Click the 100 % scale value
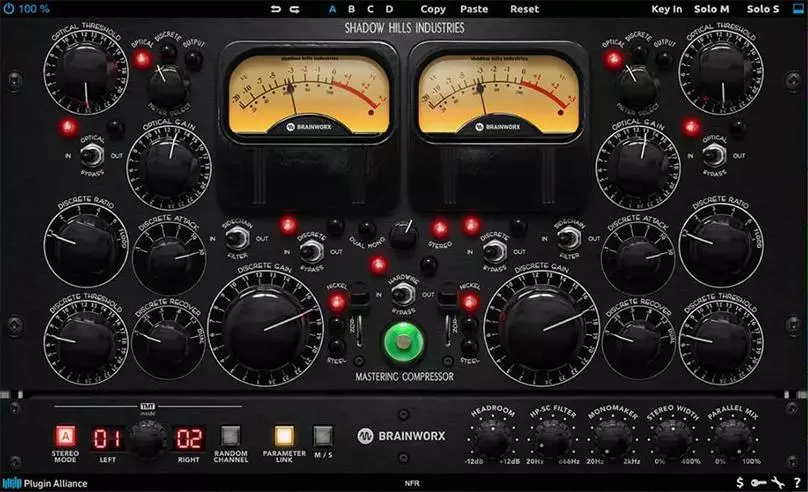The image size is (808, 492). click(34, 9)
